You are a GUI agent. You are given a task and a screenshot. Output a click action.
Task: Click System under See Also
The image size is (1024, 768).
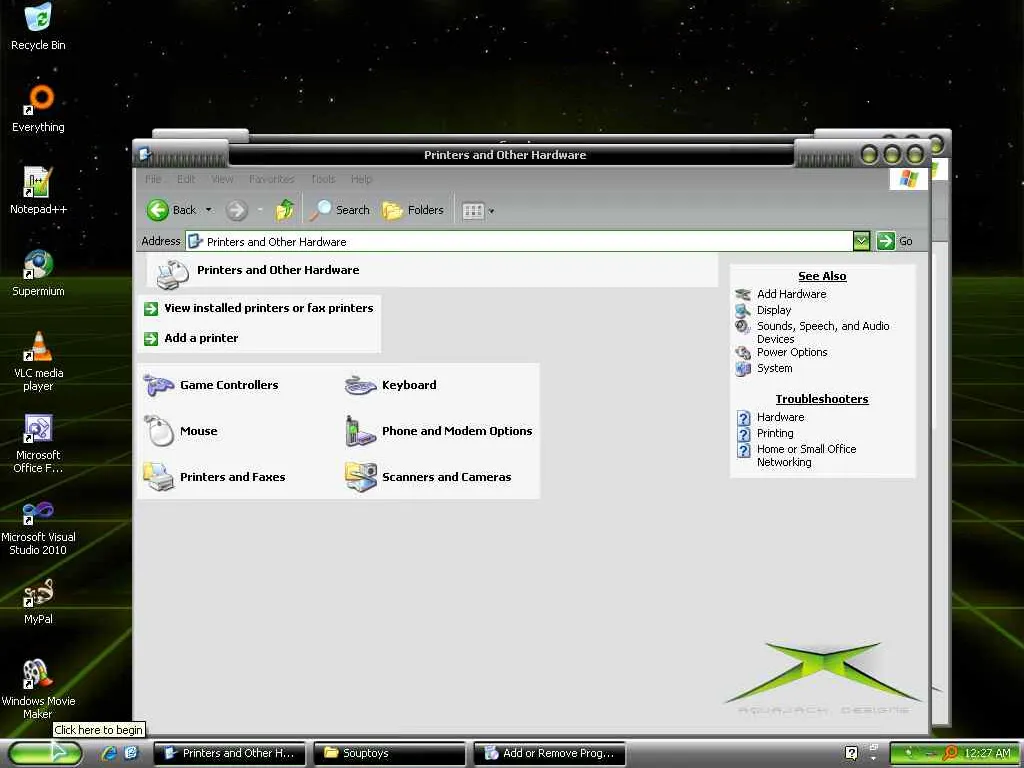click(x=775, y=368)
